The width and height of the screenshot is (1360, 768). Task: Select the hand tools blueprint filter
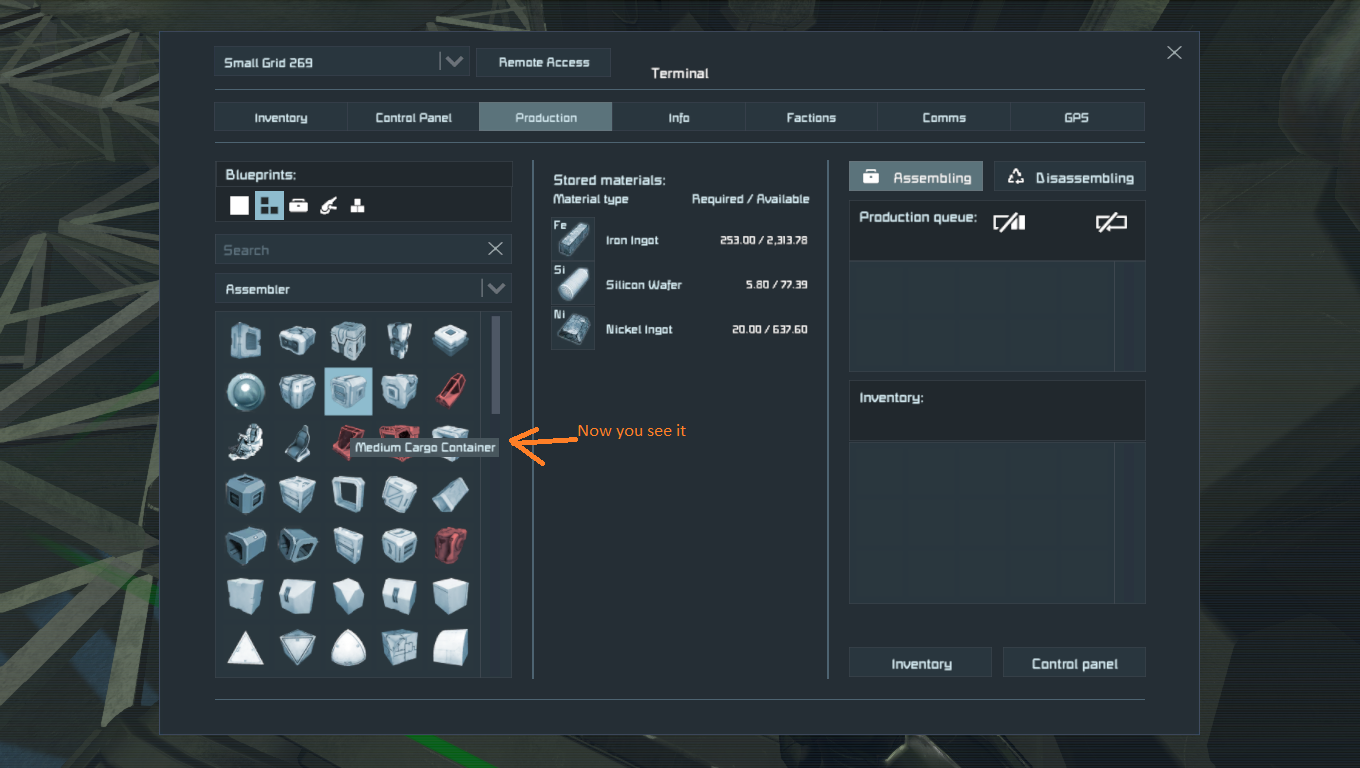[x=328, y=206]
